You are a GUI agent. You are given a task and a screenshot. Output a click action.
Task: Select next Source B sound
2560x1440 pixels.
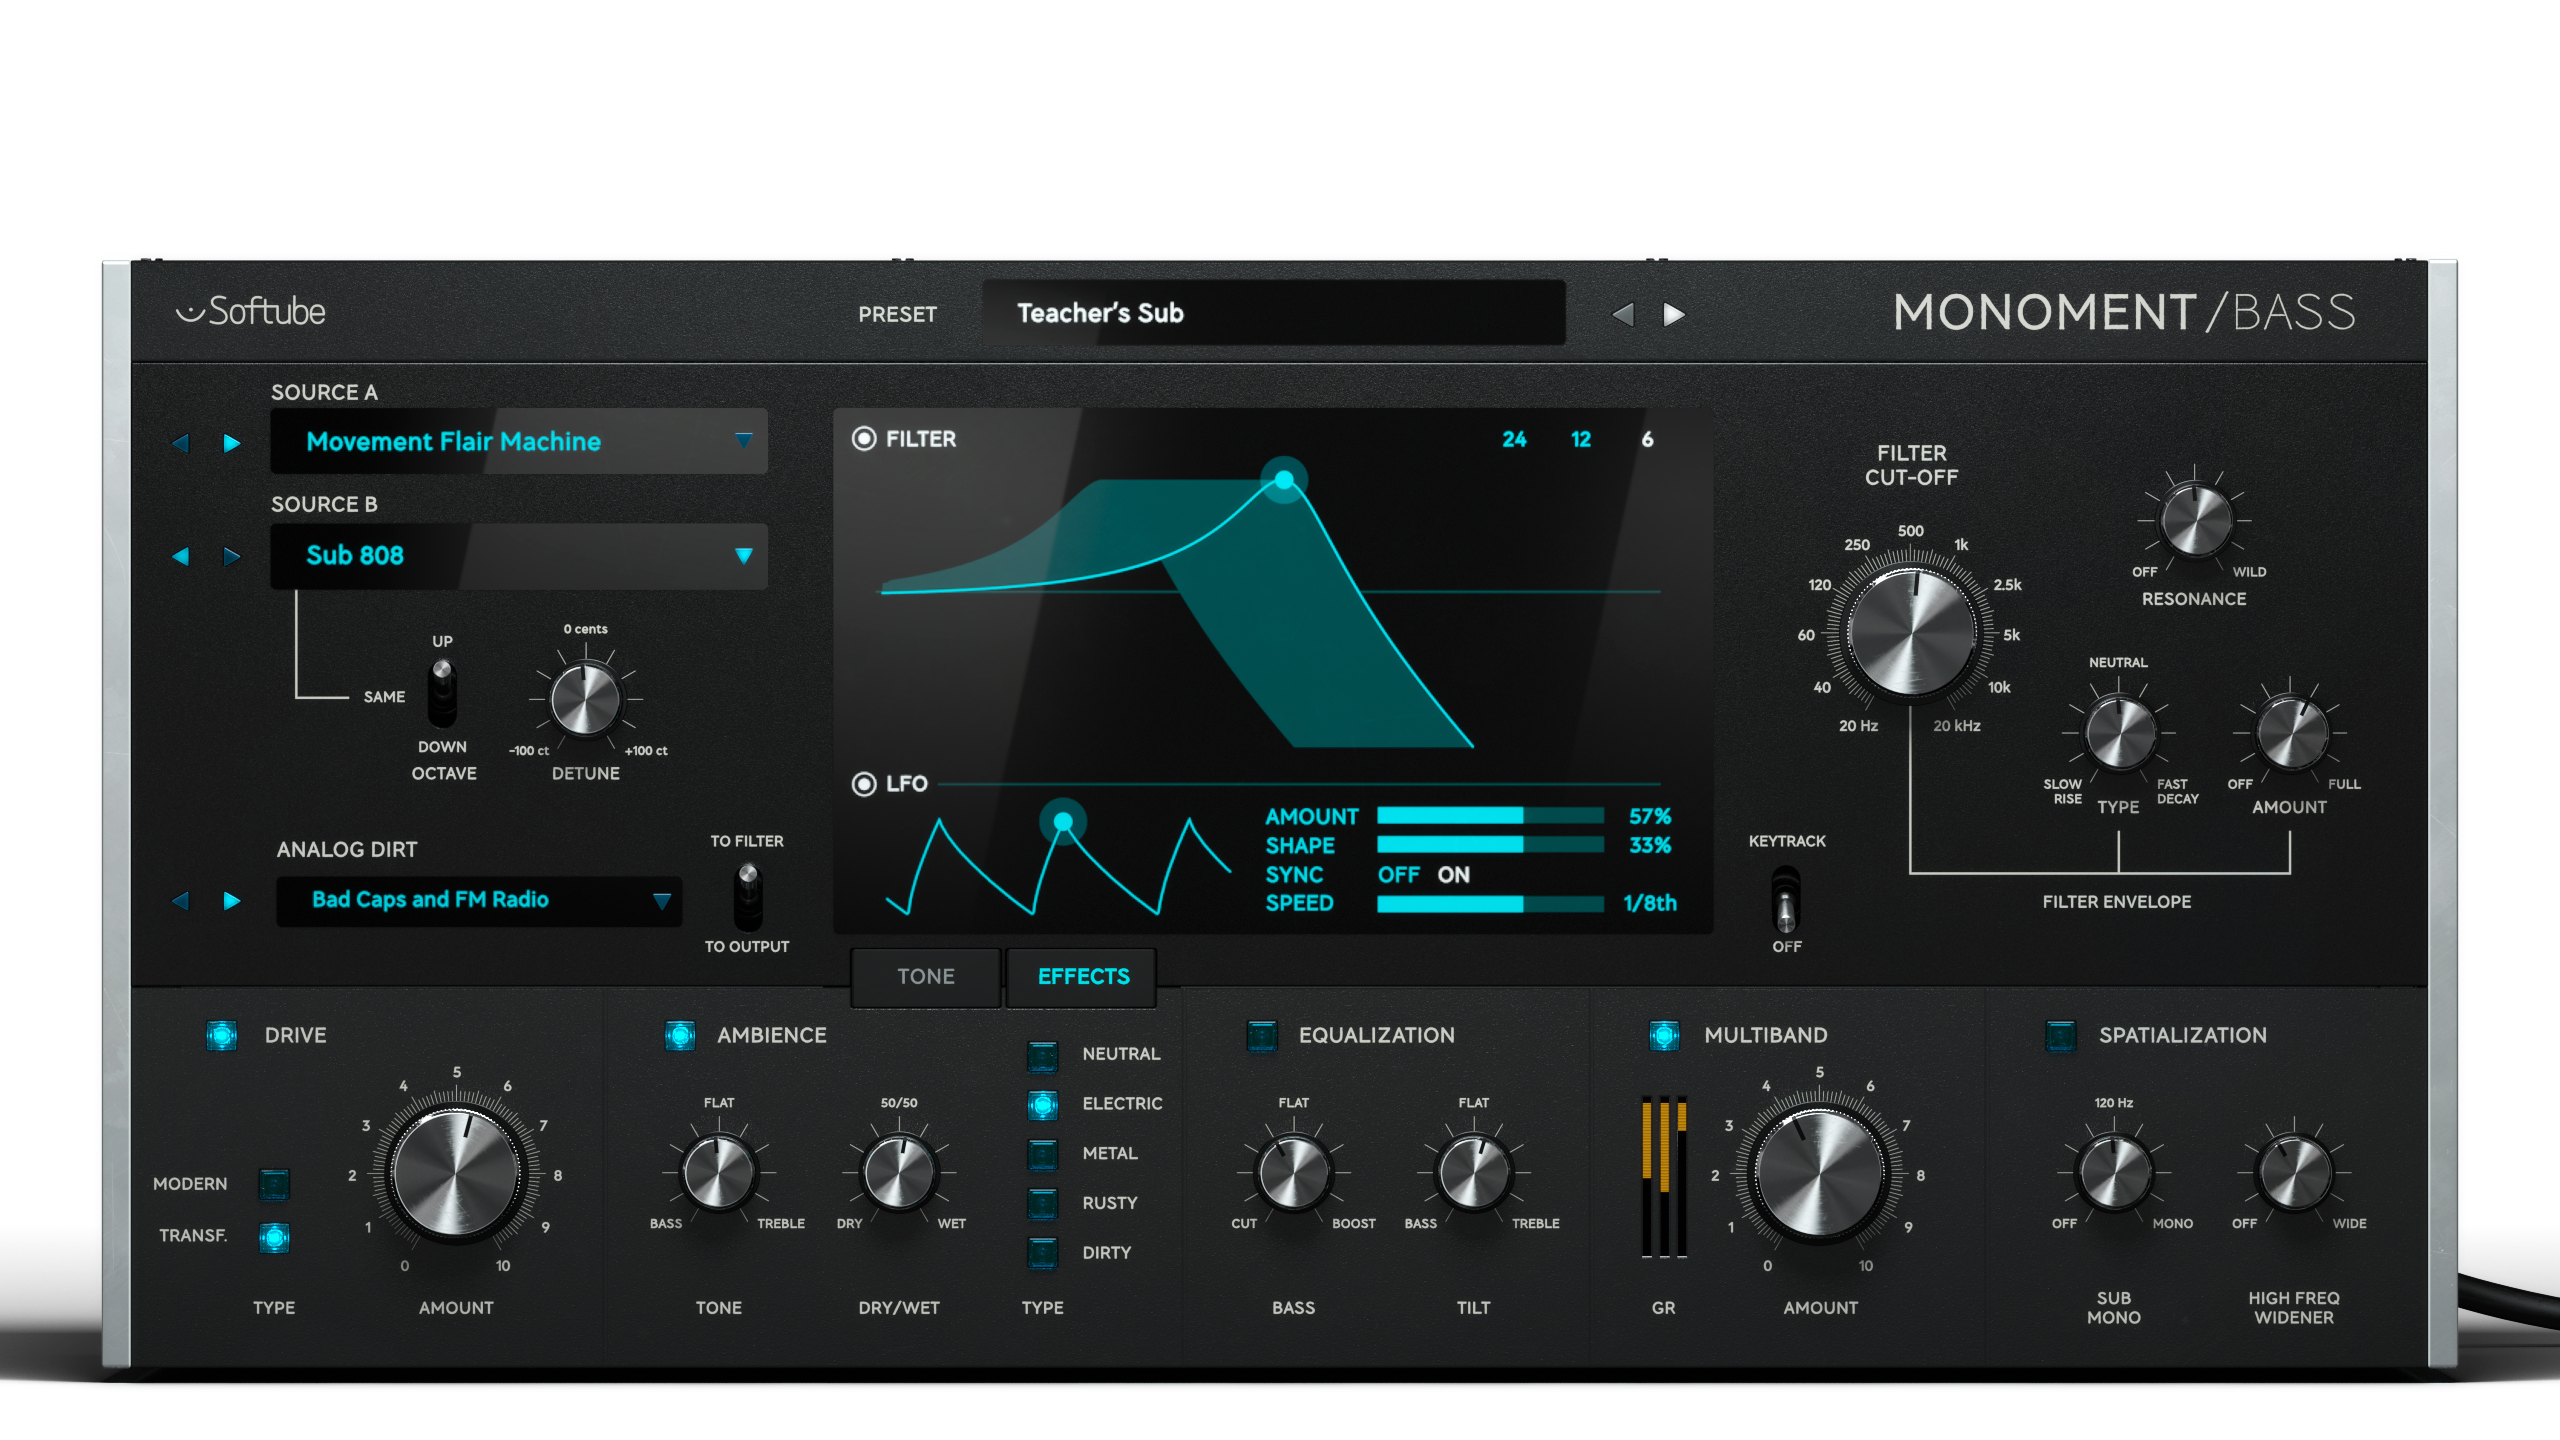point(232,555)
